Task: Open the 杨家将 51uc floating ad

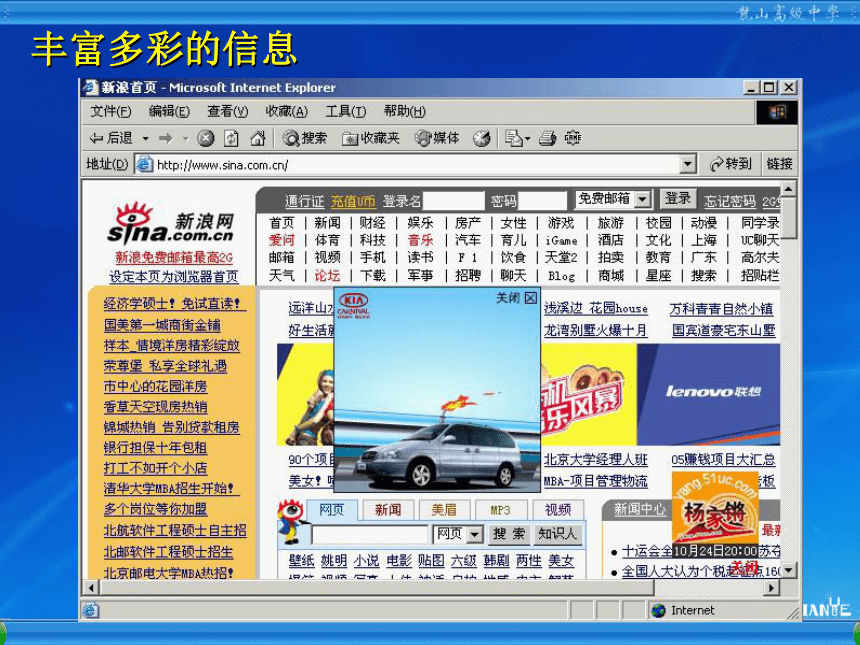Action: click(x=715, y=508)
